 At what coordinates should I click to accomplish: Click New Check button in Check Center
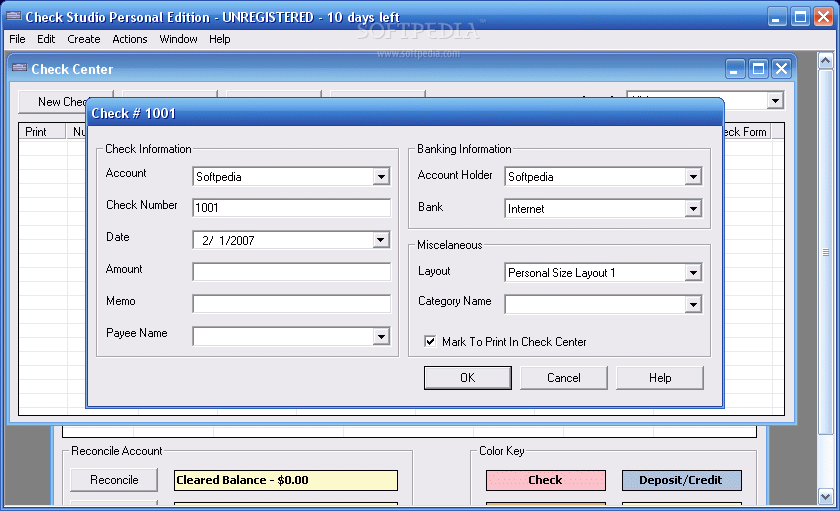[x=52, y=102]
